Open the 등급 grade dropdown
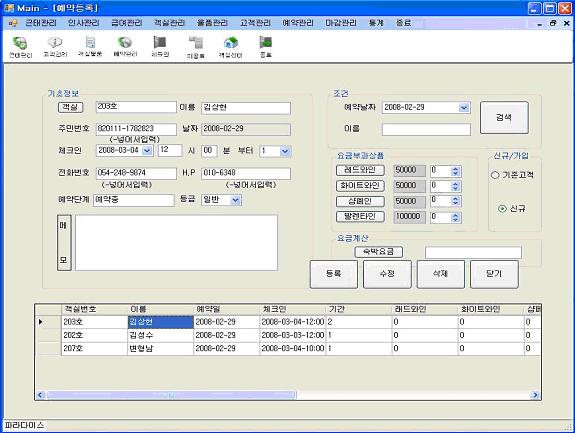Viewport: 575px width, 433px height. pos(235,200)
